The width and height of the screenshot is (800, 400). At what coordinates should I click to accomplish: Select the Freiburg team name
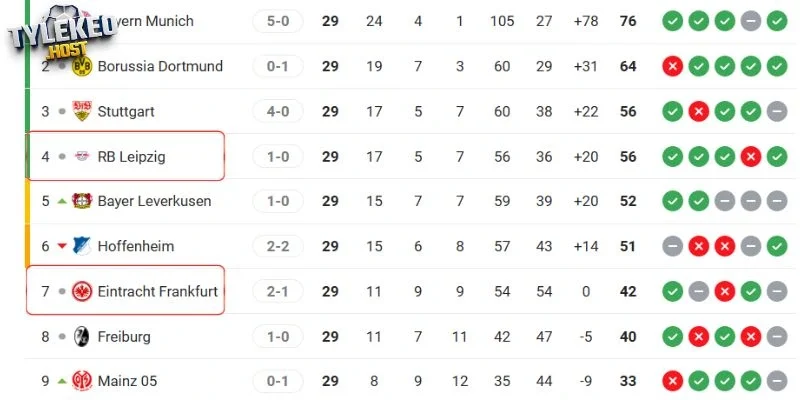click(x=124, y=336)
